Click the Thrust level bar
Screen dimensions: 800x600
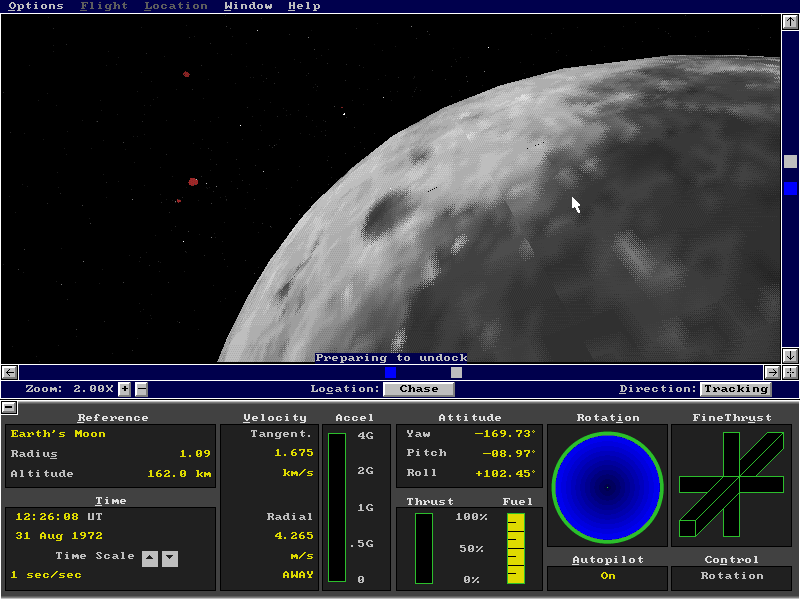pyautogui.click(x=424, y=547)
